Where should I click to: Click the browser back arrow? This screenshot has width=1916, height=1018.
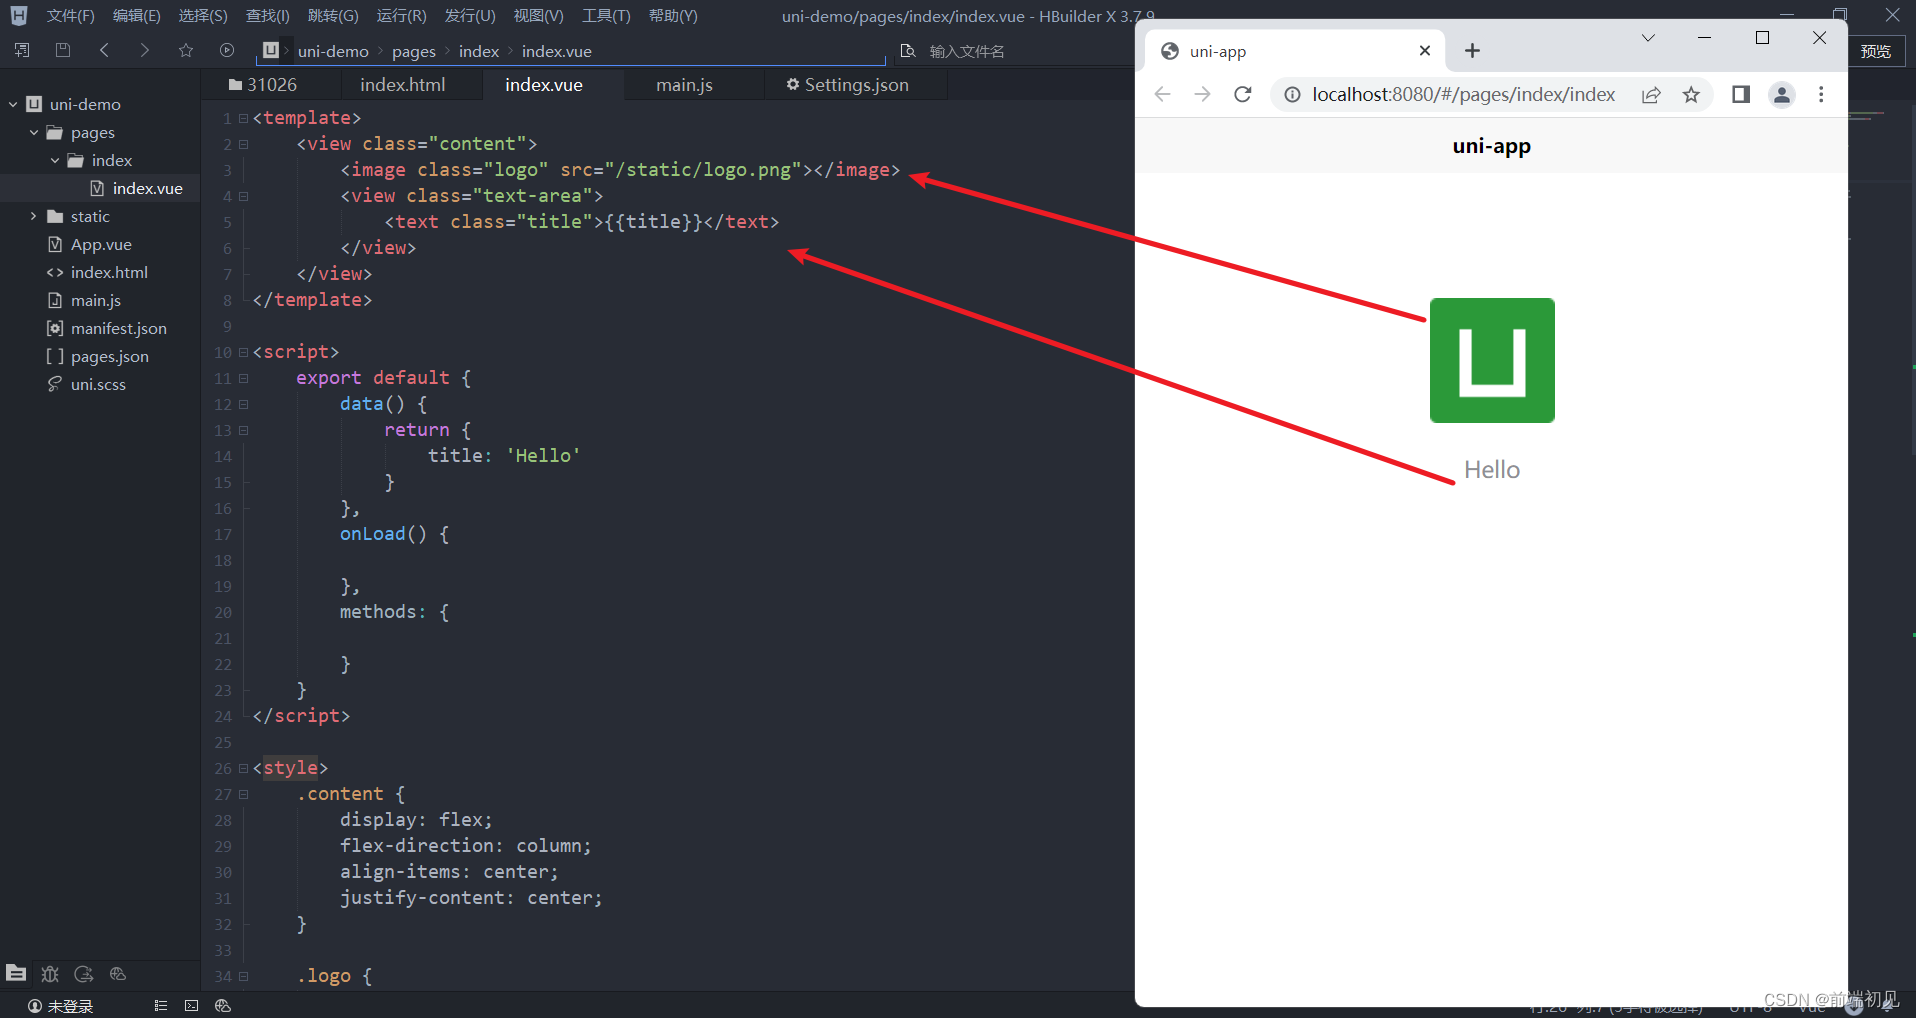point(1162,94)
